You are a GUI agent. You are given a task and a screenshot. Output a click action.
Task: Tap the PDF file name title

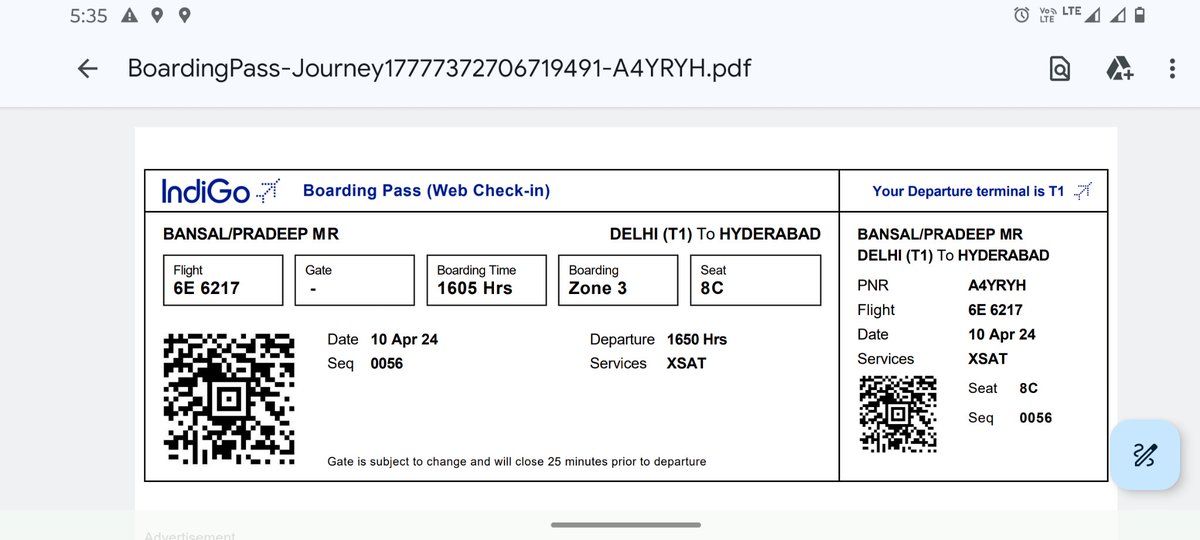click(x=439, y=68)
